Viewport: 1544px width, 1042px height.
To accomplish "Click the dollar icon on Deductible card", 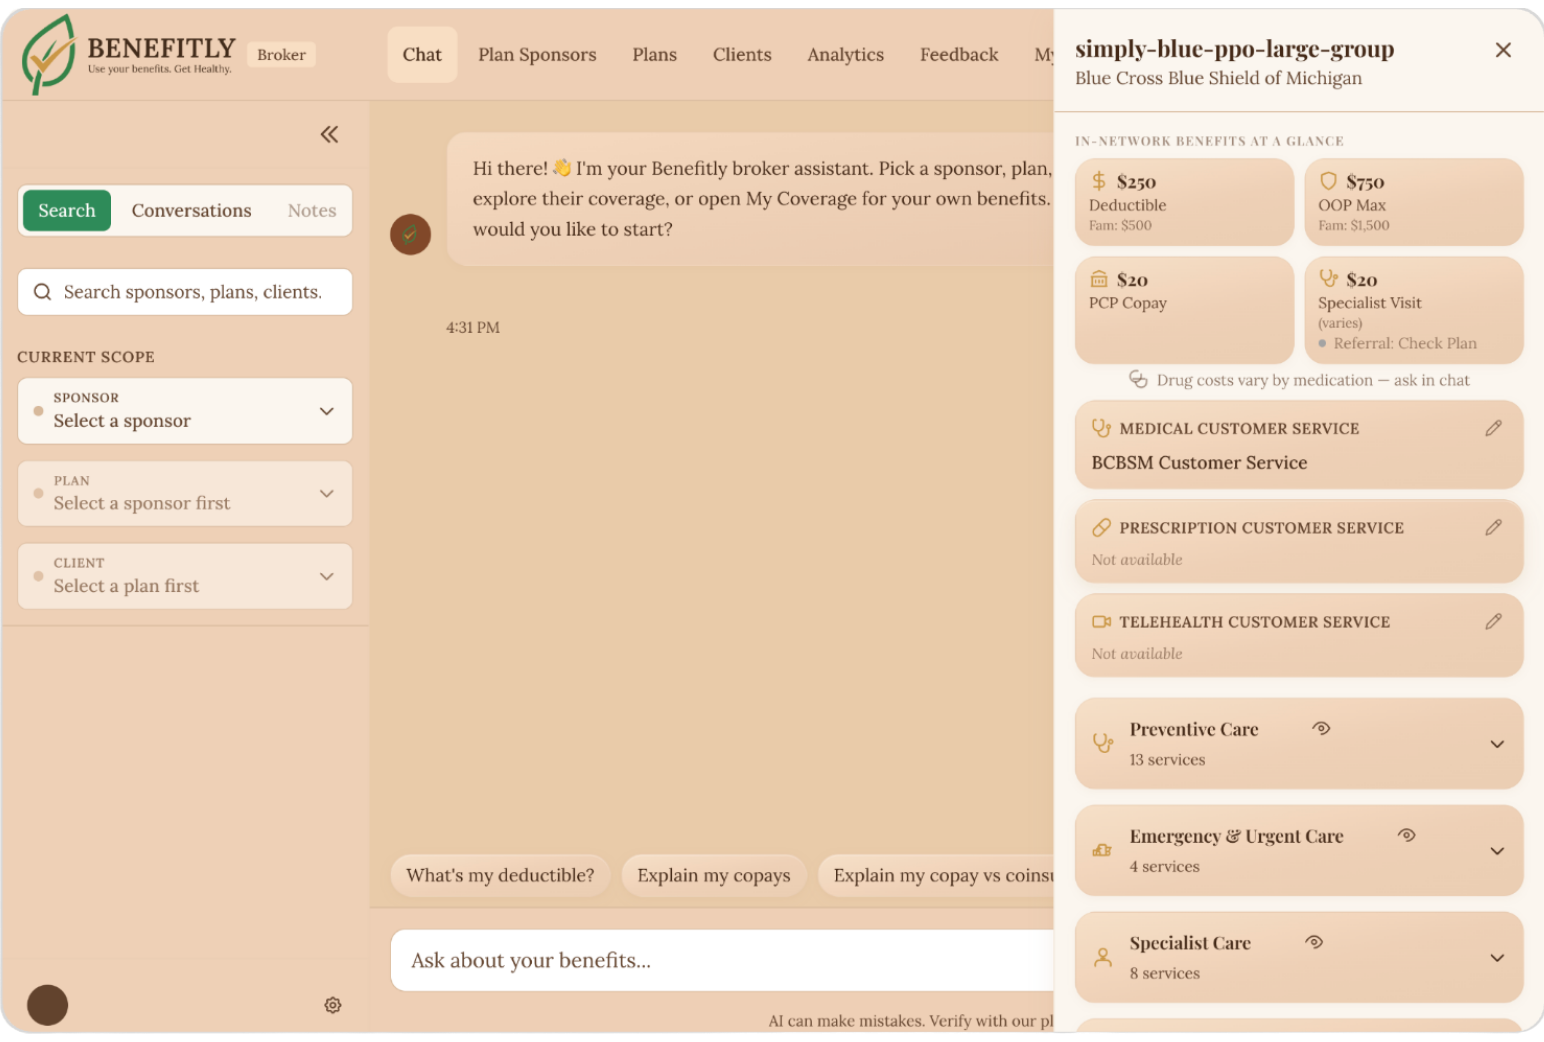I will (1099, 181).
